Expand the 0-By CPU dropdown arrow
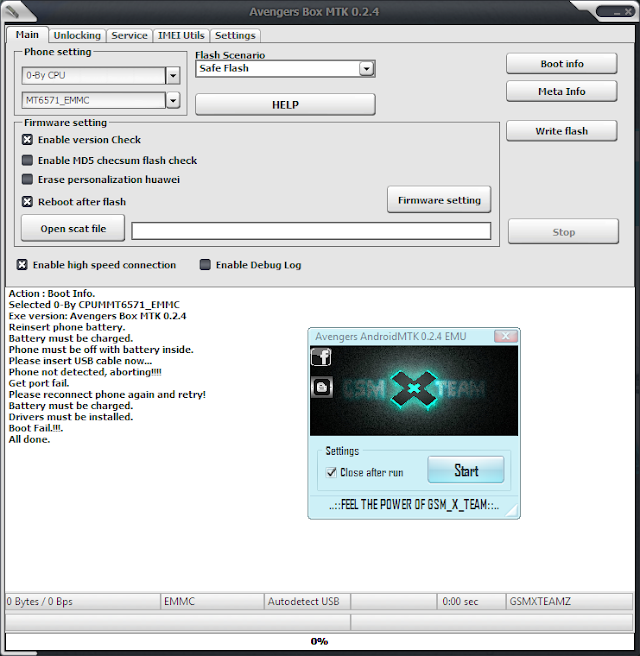 tap(173, 76)
